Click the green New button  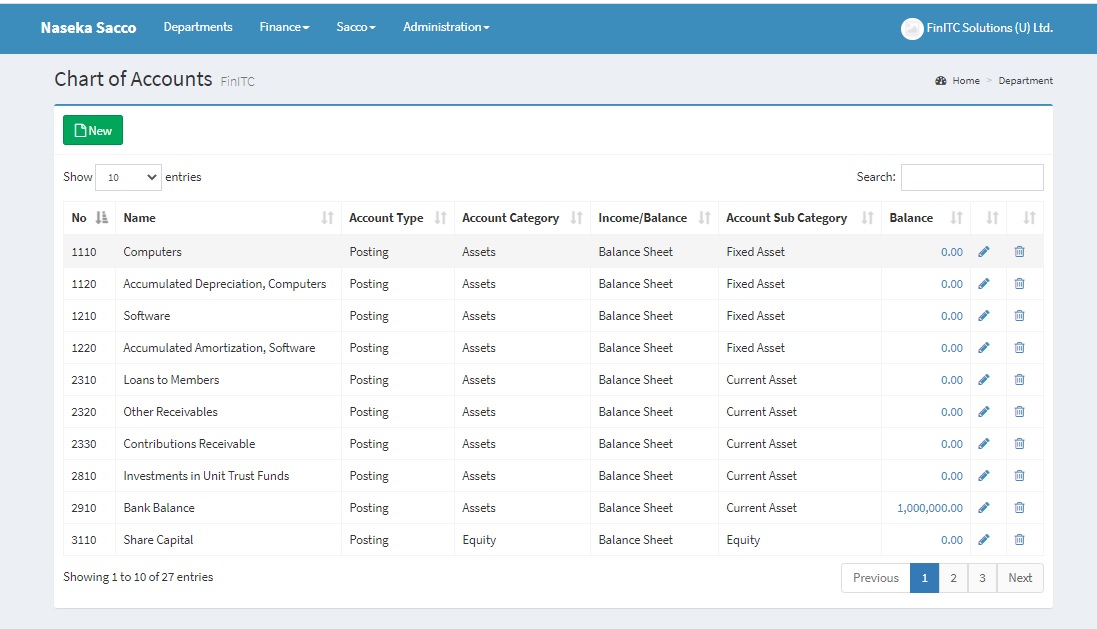pos(93,131)
